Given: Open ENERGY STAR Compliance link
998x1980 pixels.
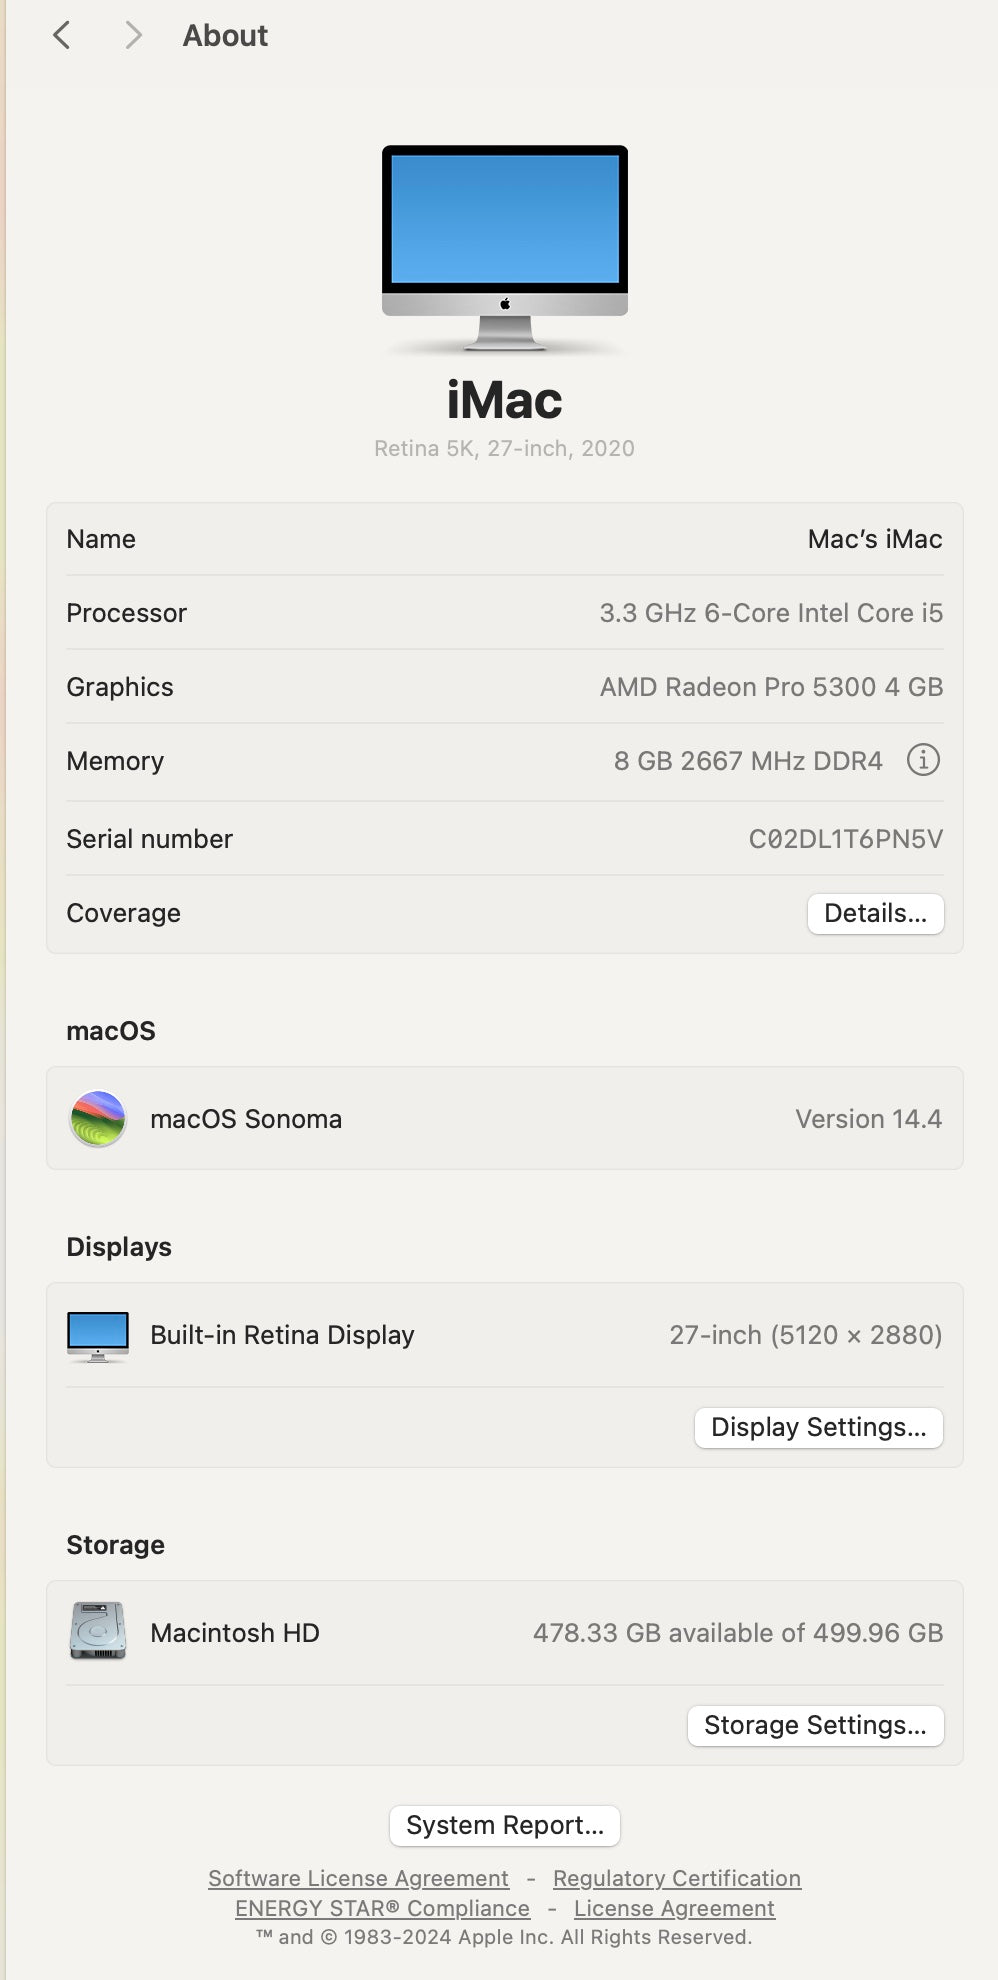Looking at the screenshot, I should point(382,1908).
